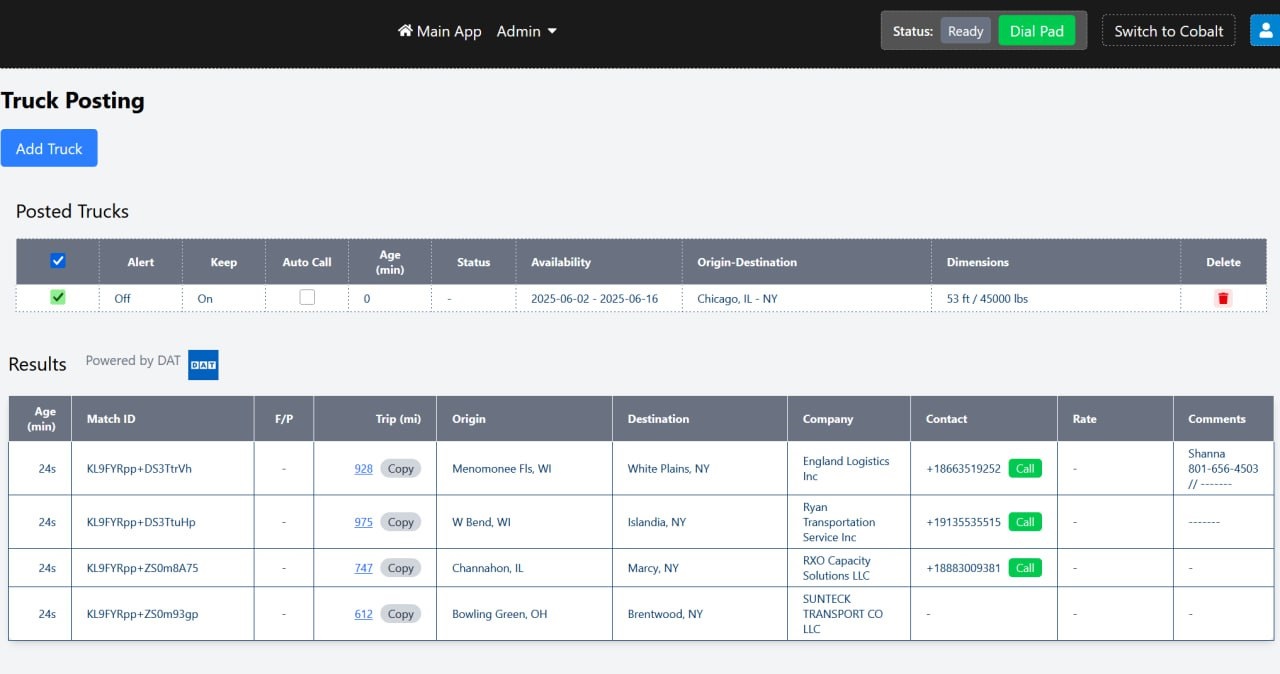This screenshot has width=1280, height=674.
Task: Copy the Match ID for the Bowling Green load
Action: [x=400, y=613]
